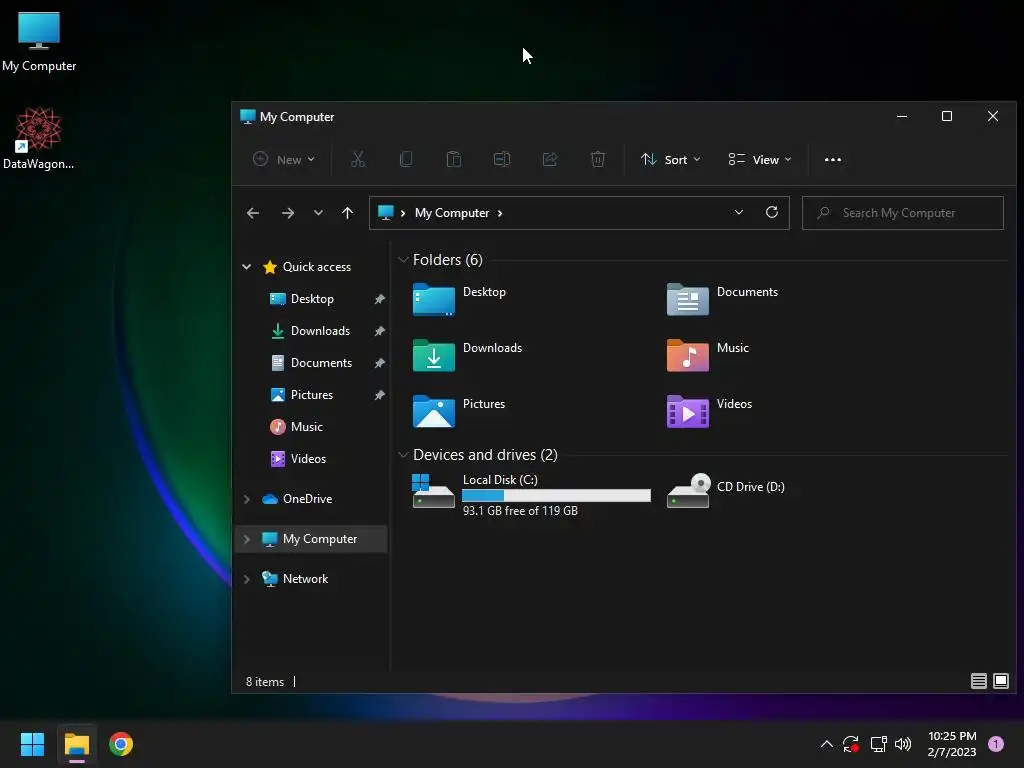
Task: Select Music in Quick access sidebar
Action: pos(306,426)
